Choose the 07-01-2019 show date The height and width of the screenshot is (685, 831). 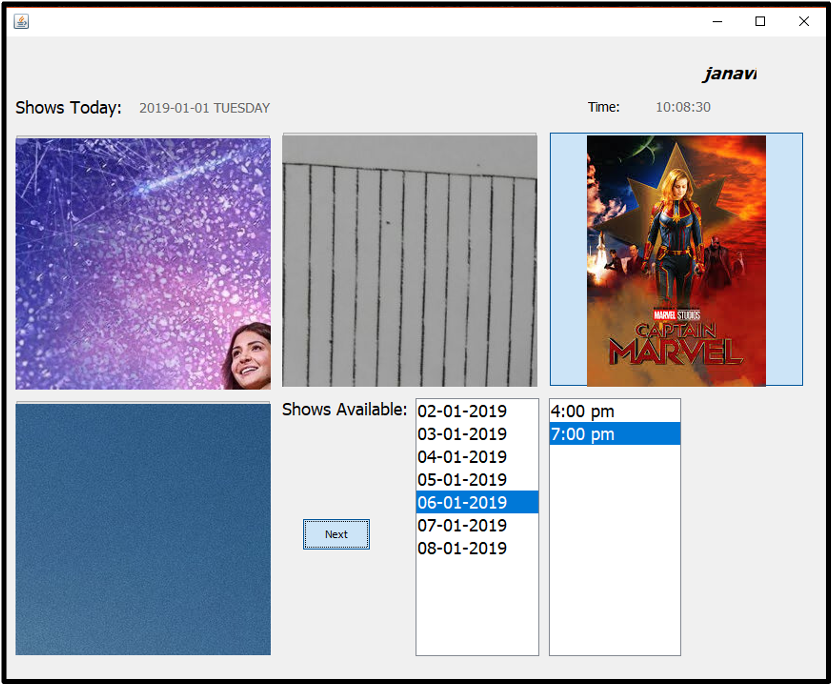pos(462,526)
